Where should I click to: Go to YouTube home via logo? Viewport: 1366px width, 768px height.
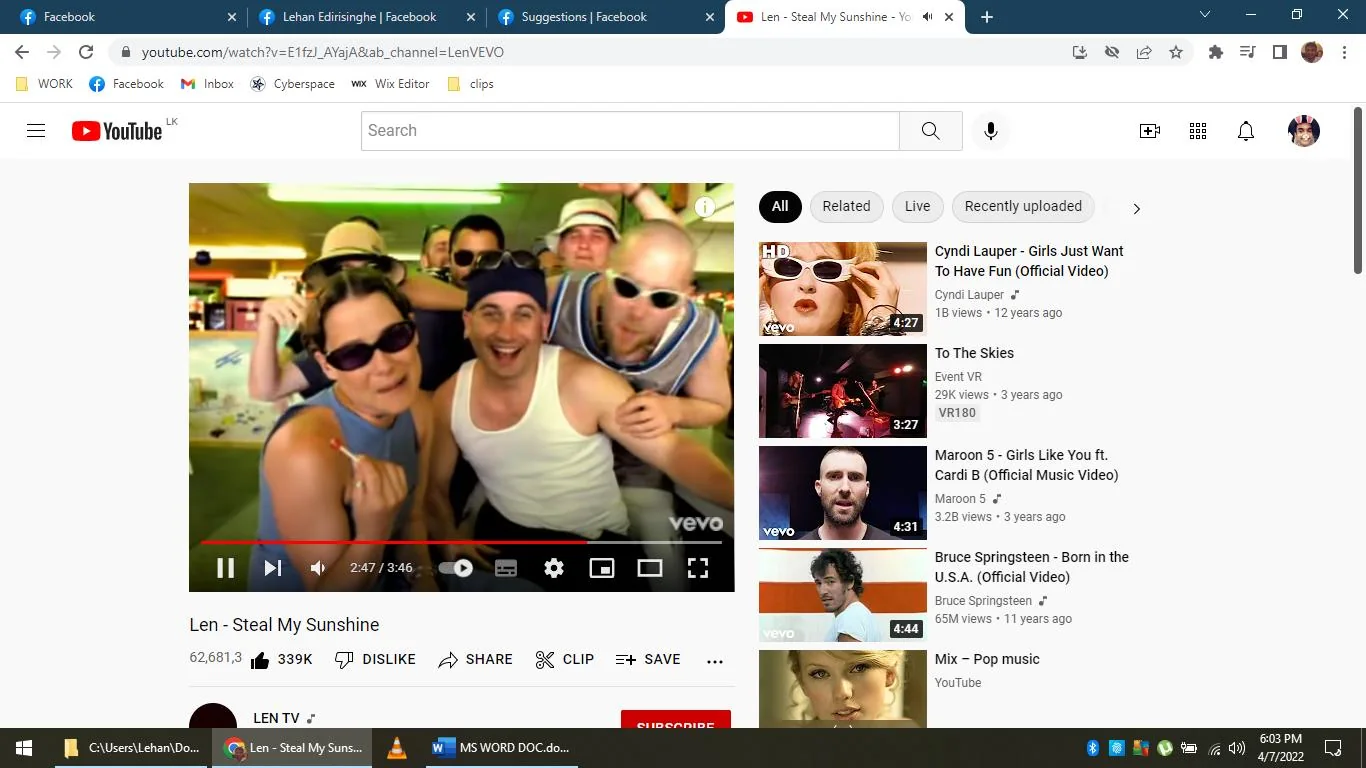click(x=117, y=131)
